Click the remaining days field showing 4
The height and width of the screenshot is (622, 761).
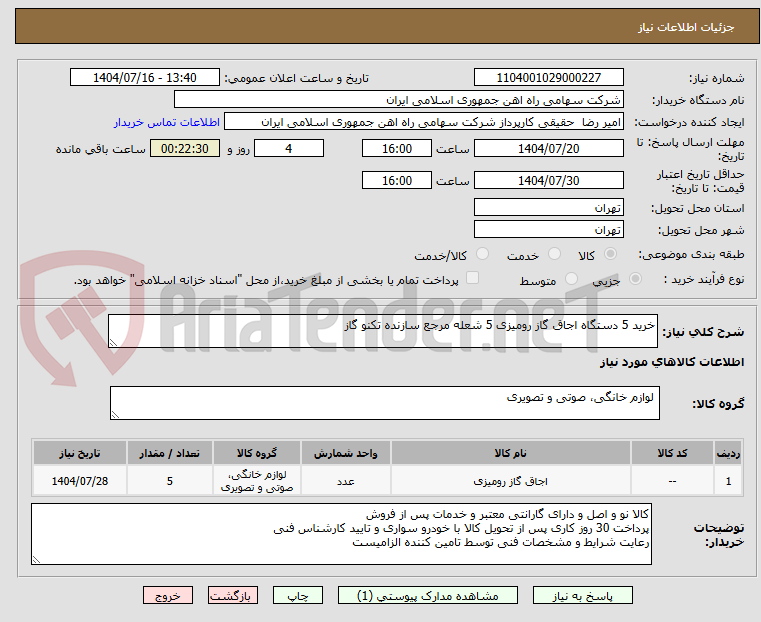pyautogui.click(x=289, y=148)
